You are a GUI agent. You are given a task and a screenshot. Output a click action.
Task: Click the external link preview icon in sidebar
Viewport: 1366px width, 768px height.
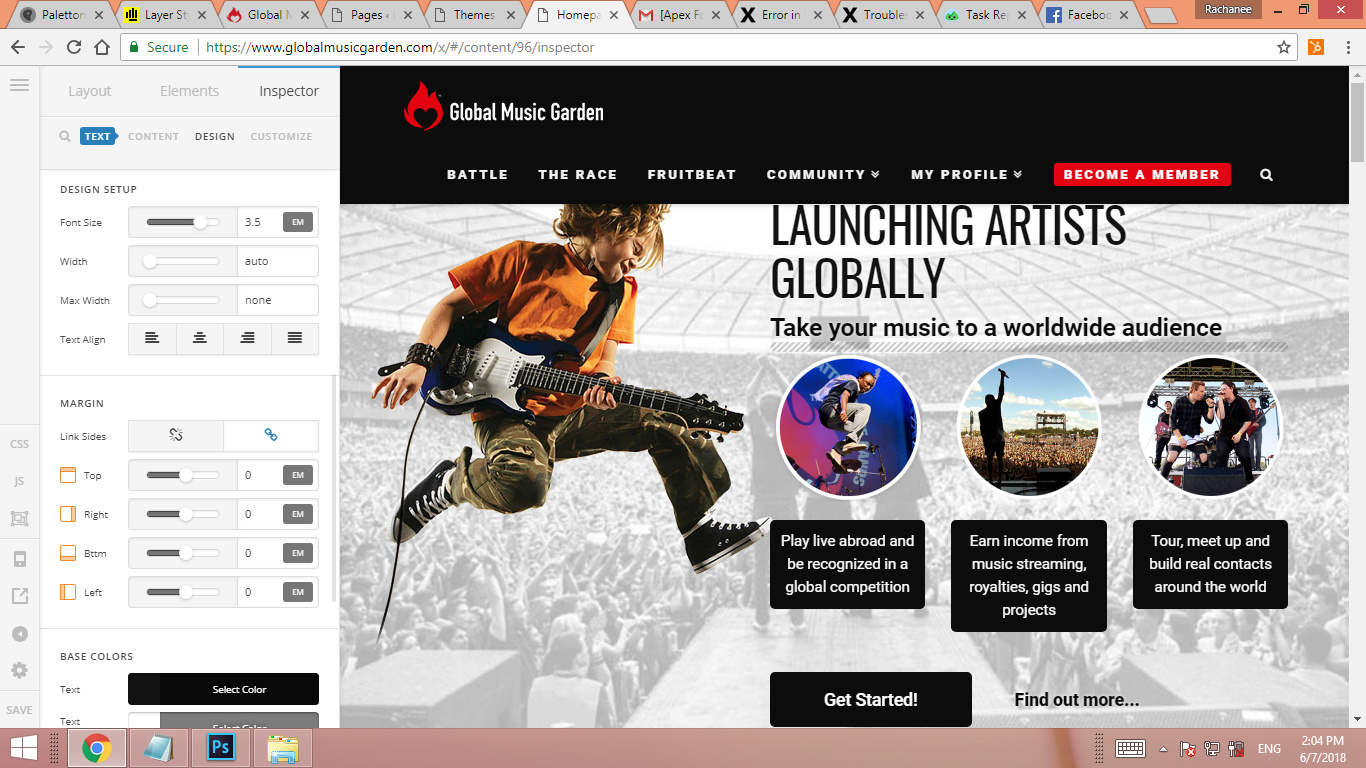[19, 596]
